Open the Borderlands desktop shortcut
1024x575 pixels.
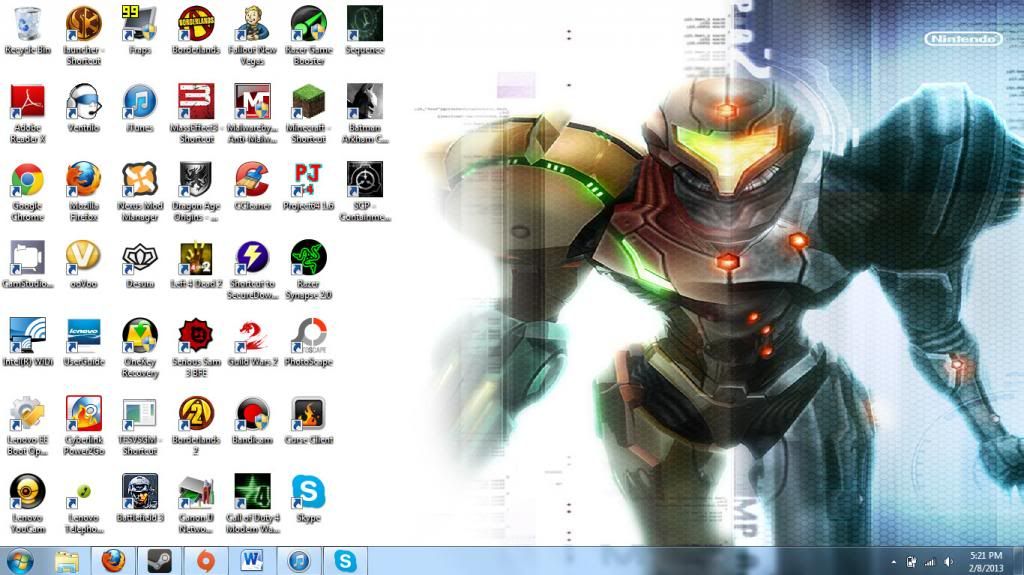click(x=195, y=23)
